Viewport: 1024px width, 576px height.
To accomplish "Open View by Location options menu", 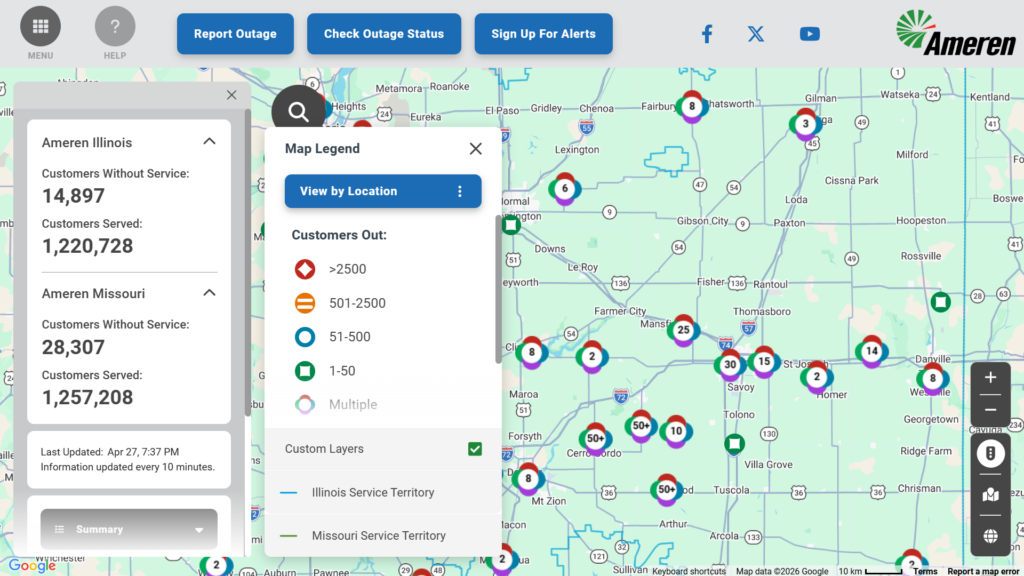I will pos(460,191).
